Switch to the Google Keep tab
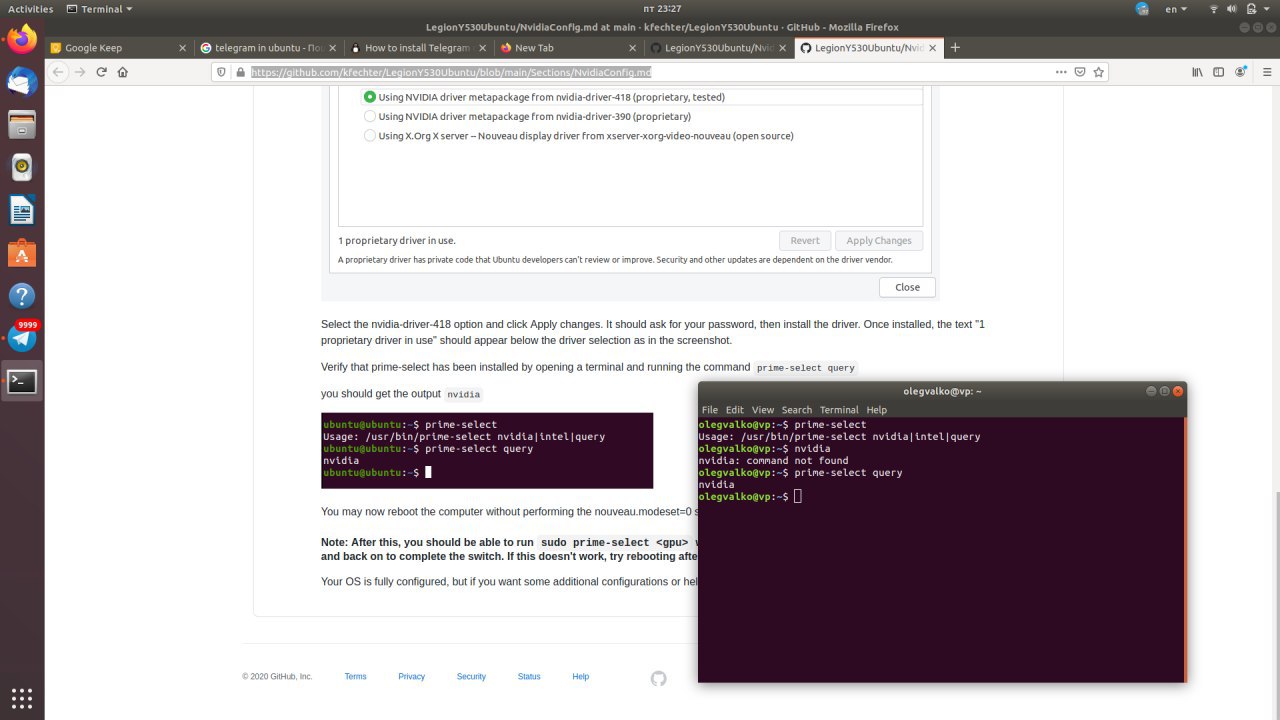 [x=118, y=47]
